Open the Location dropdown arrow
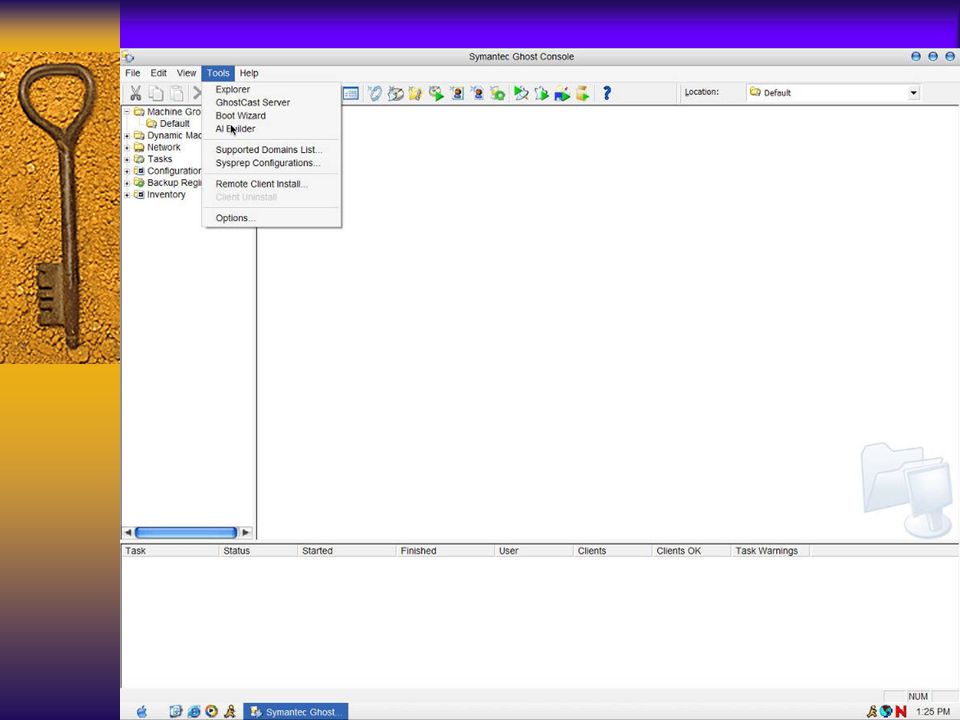 coord(913,93)
